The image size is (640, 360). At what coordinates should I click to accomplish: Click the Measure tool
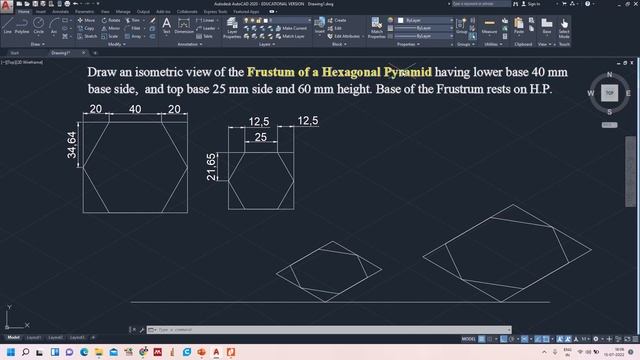(x=489, y=26)
